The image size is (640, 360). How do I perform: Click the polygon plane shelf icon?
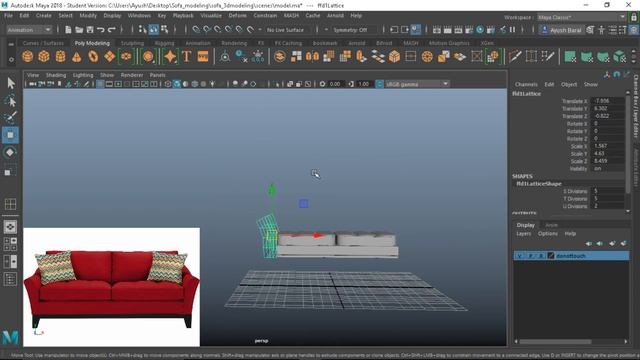(x=109, y=56)
